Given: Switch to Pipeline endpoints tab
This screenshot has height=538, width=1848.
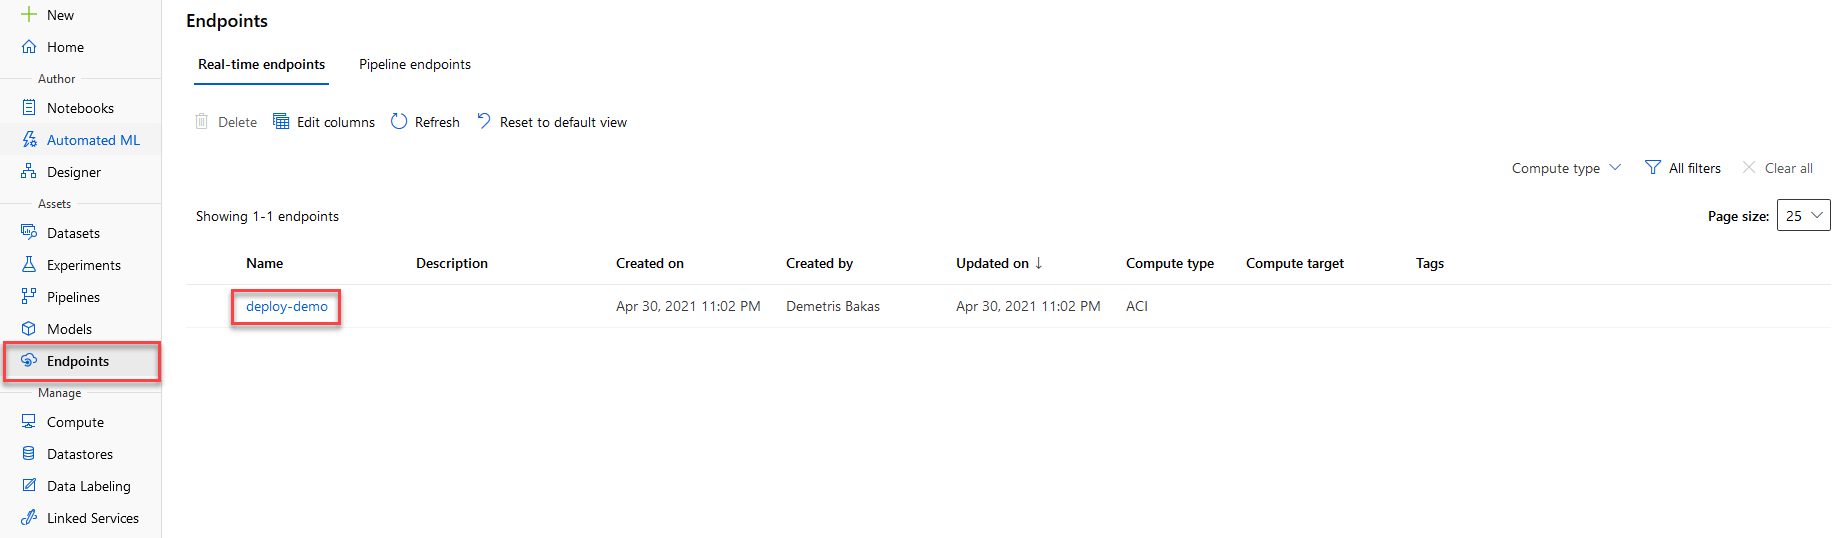Looking at the screenshot, I should 415,64.
